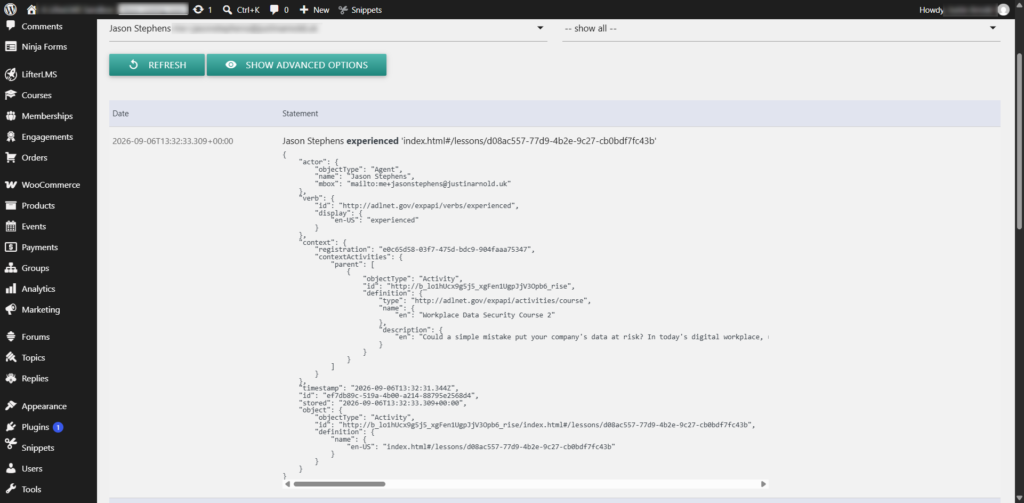1024x503 pixels.
Task: Open the Jason Stephens user dropdown
Action: click(327, 29)
